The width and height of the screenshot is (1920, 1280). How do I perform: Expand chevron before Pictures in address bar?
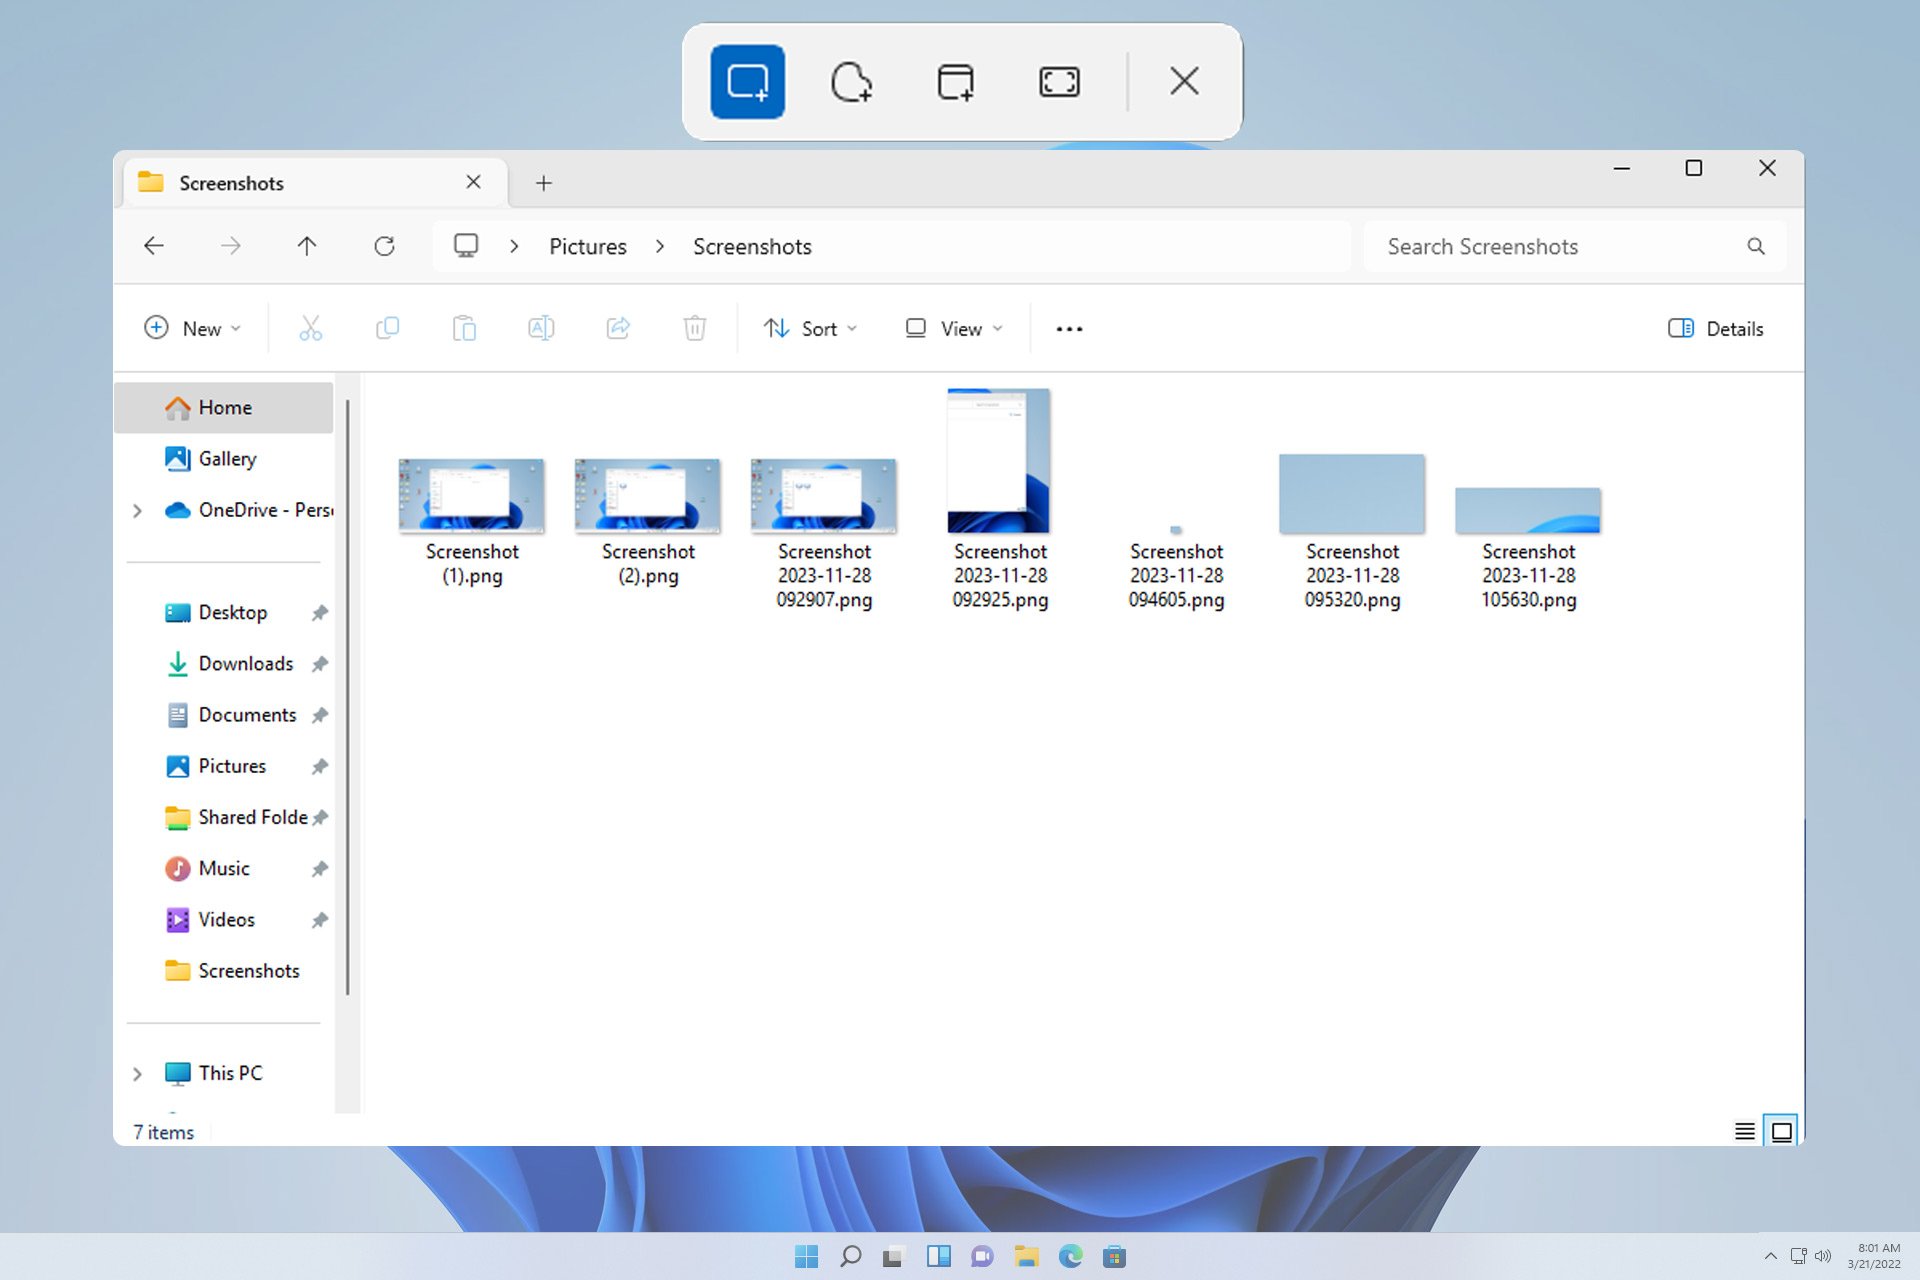click(514, 246)
